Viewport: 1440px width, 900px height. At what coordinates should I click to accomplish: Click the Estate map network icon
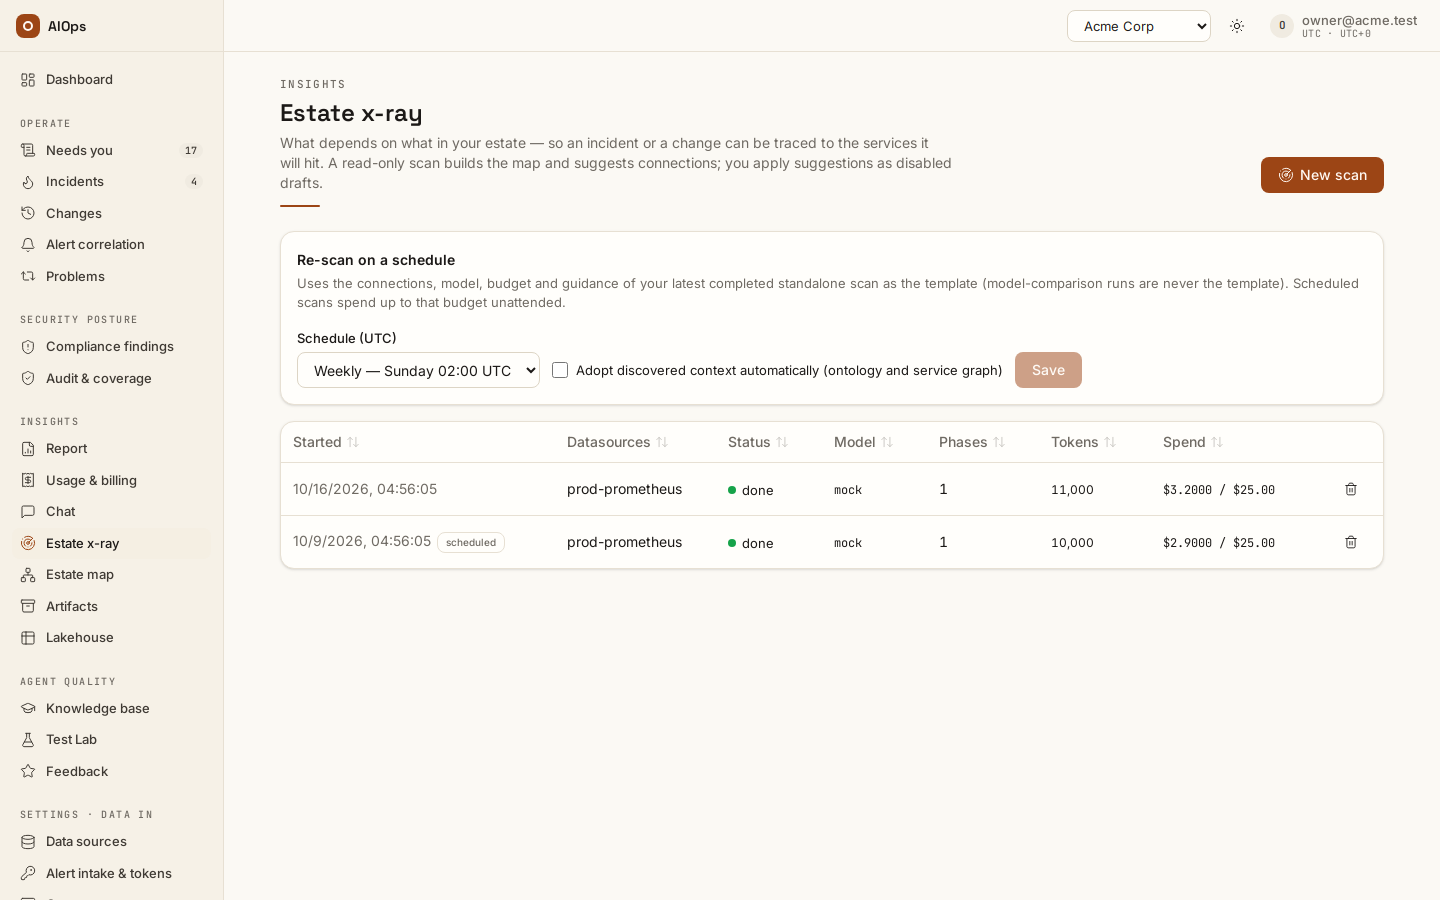[28, 575]
